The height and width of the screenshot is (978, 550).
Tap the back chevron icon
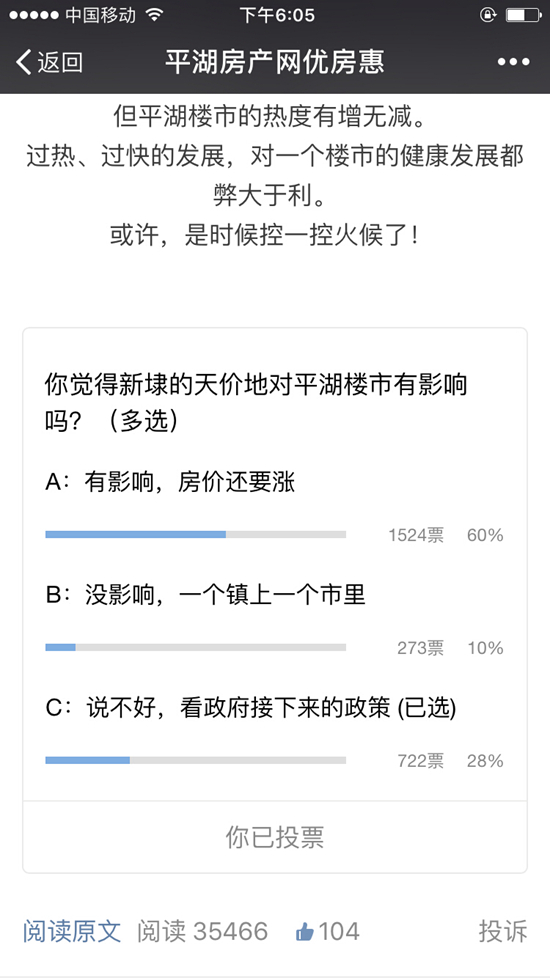point(24,62)
